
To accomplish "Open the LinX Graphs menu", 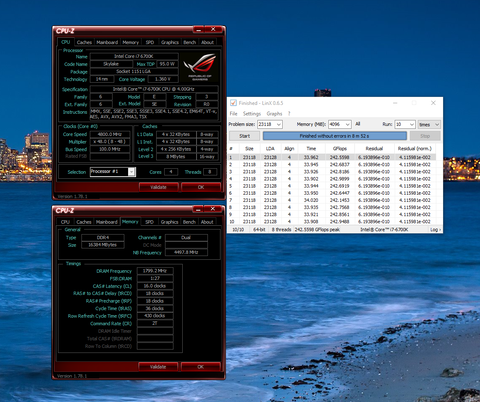I will click(x=274, y=114).
